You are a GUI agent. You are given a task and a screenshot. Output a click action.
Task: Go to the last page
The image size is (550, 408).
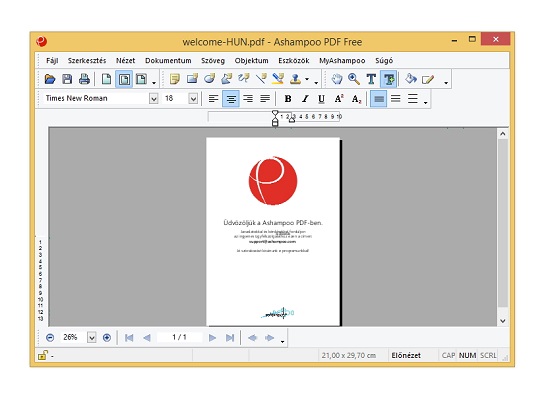[230, 338]
